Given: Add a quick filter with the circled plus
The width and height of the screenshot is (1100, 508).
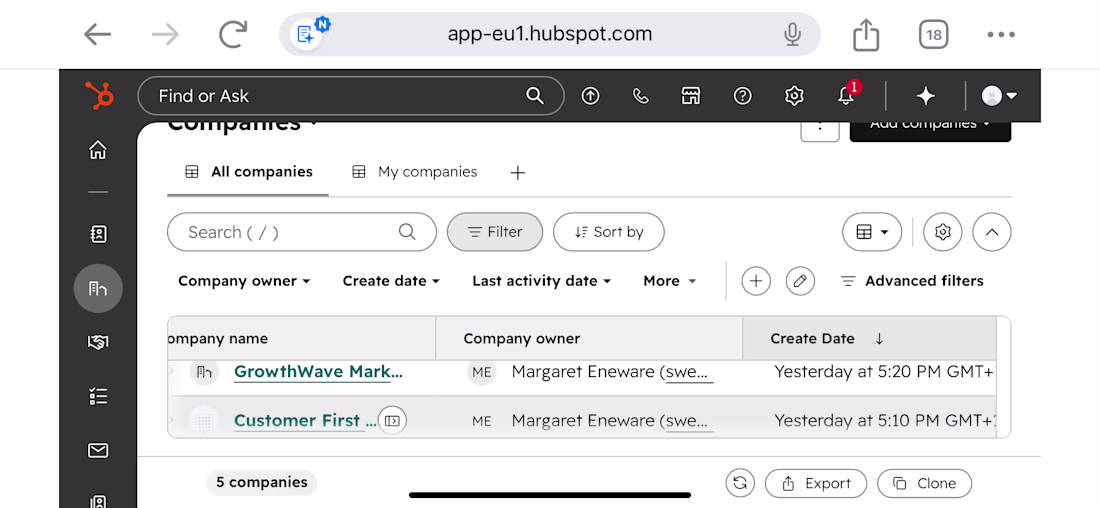Looking at the screenshot, I should (x=756, y=281).
